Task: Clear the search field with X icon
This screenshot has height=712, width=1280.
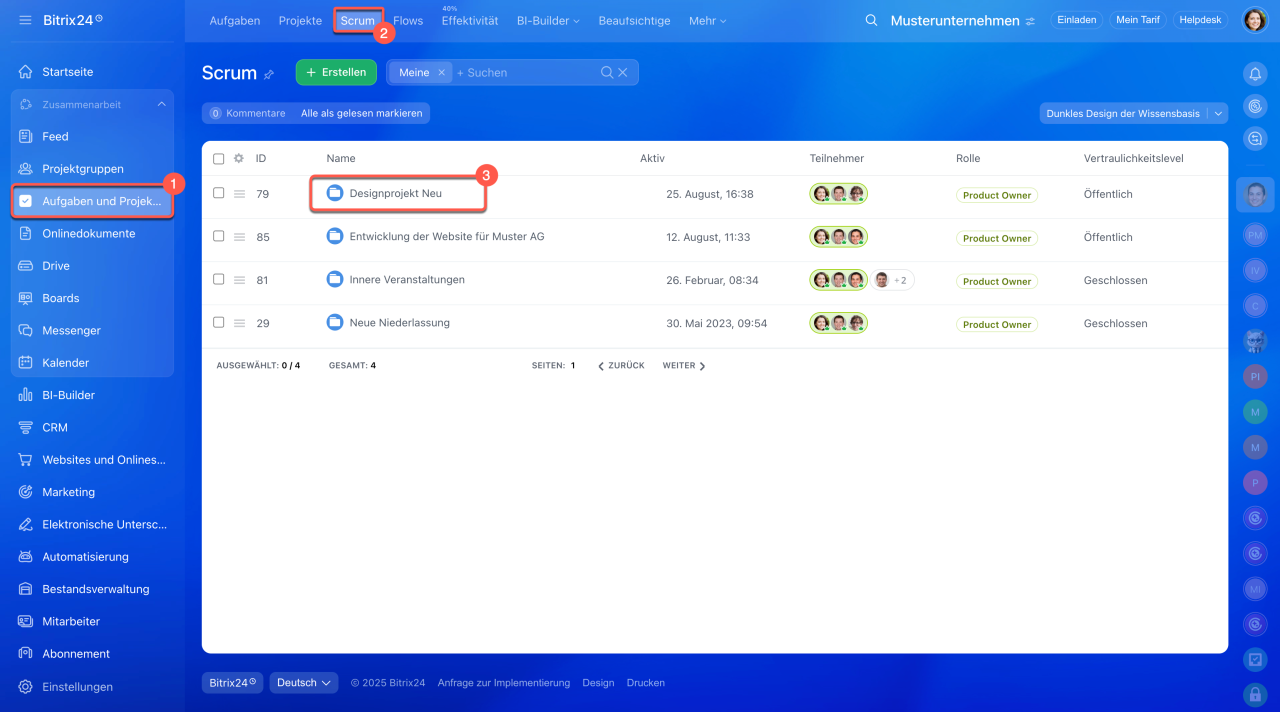Action: (623, 72)
